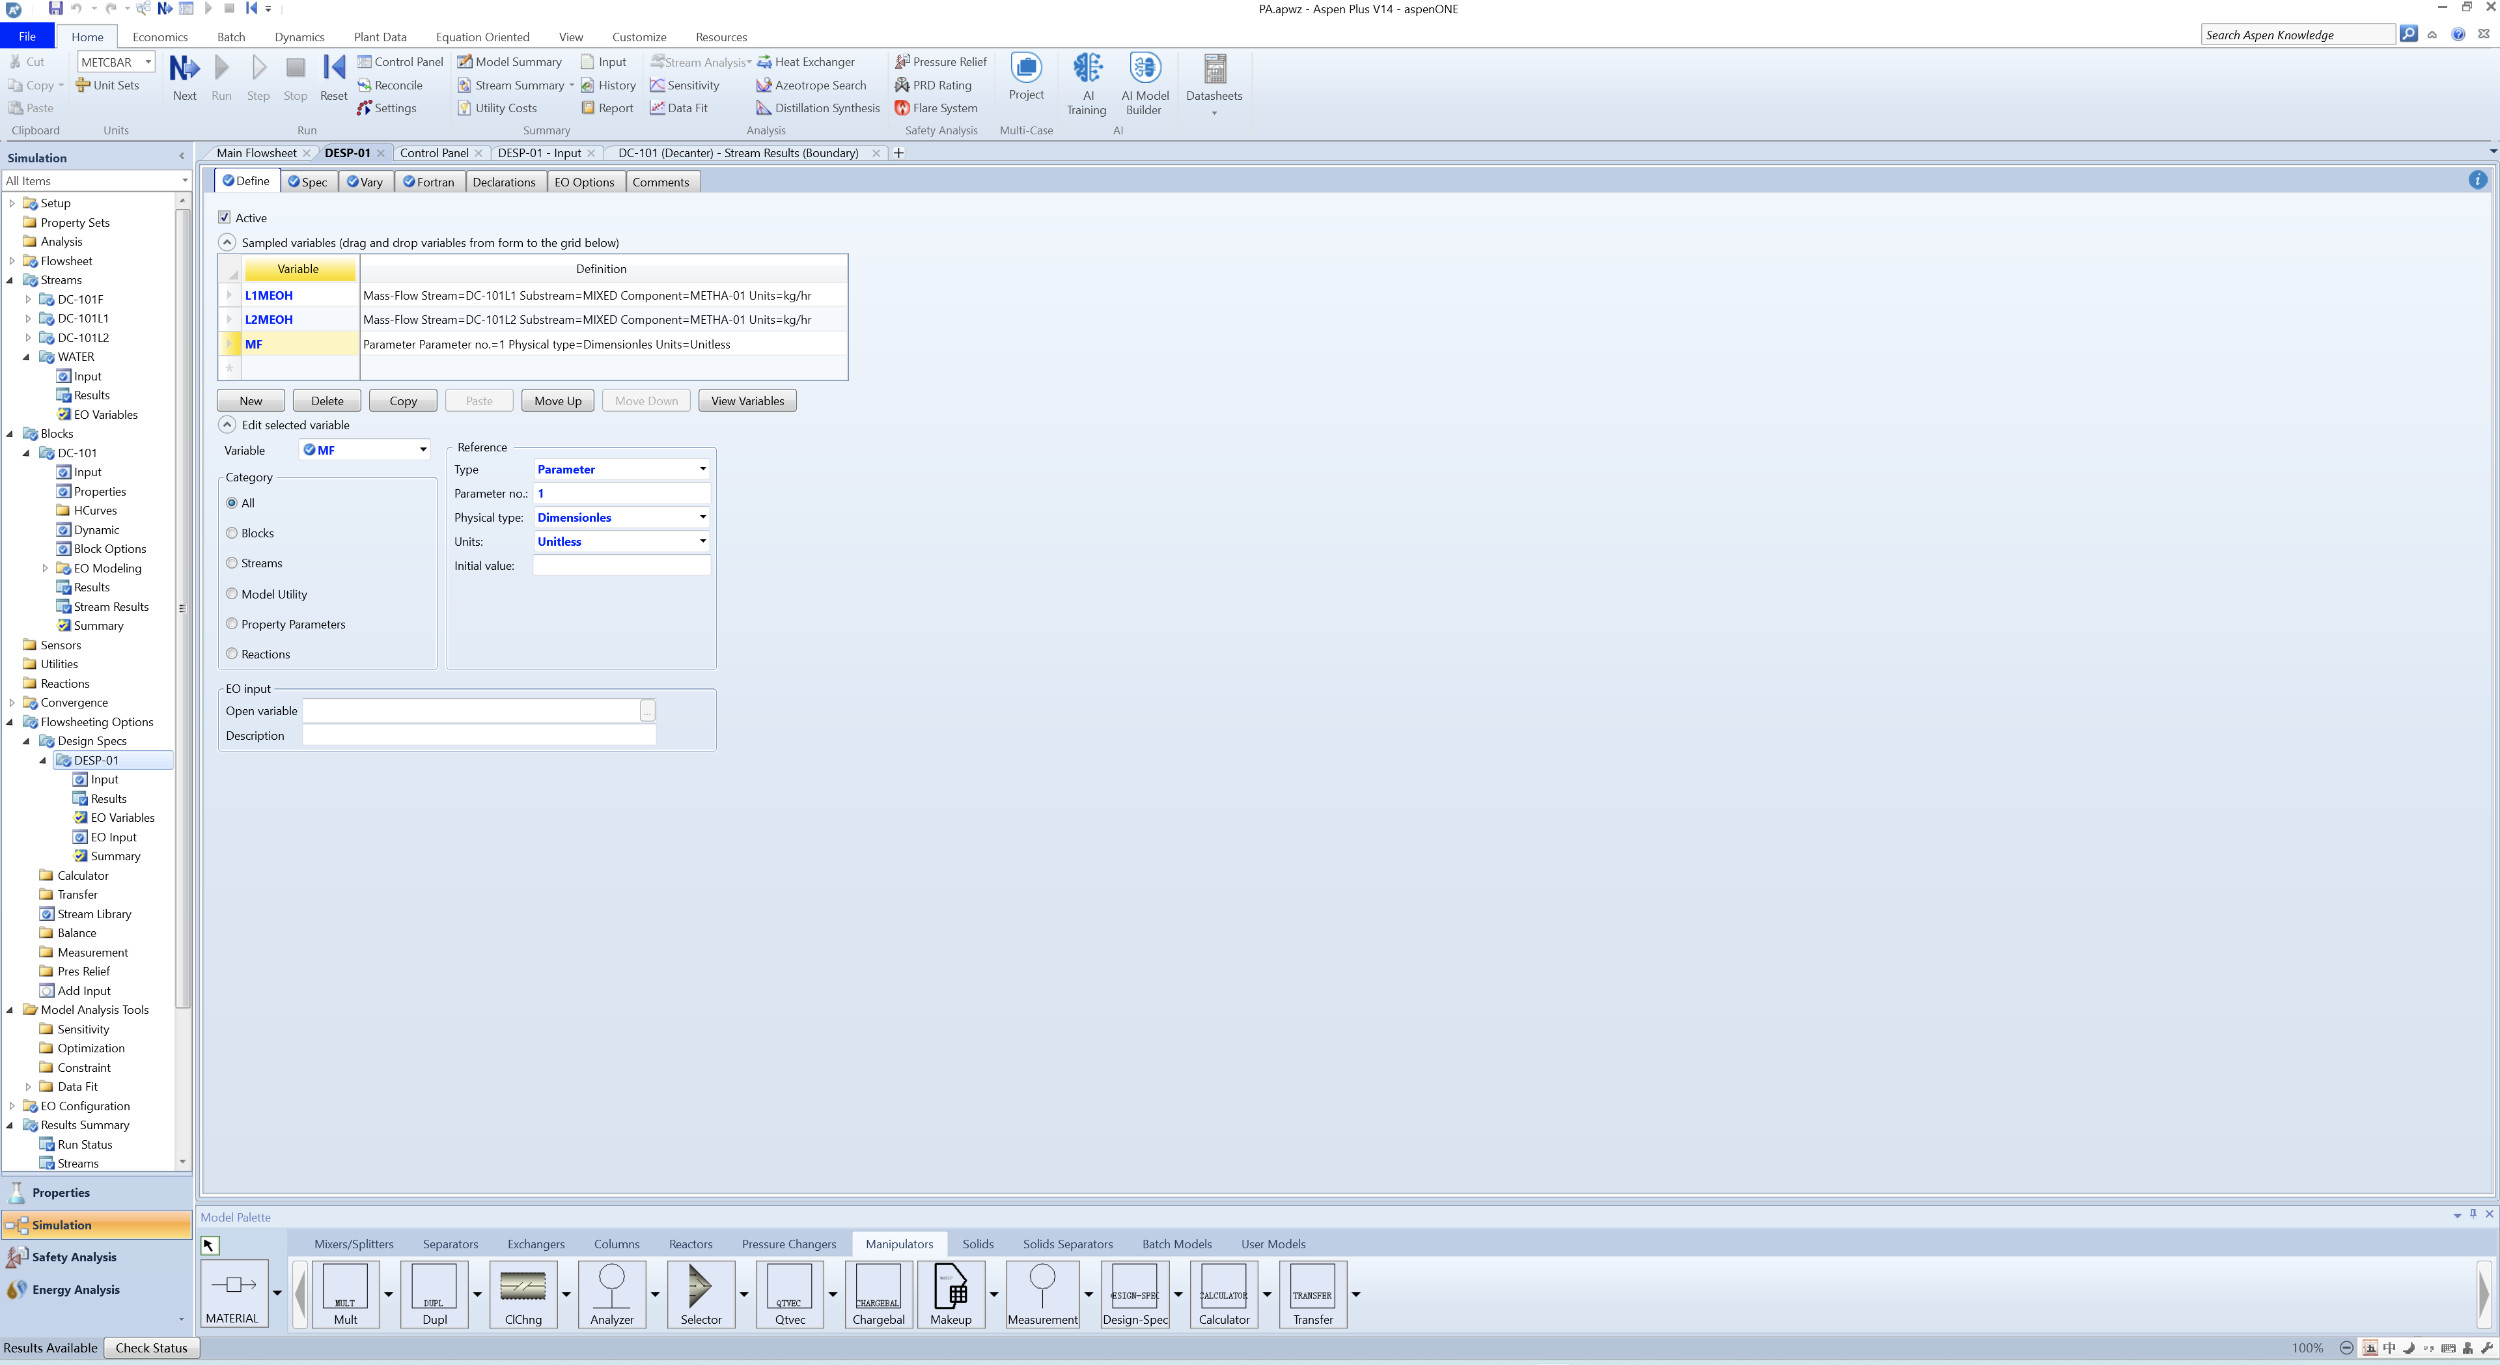Screen dimensions: 2500x1365
Task: Select the Streams category radio button
Action: coord(232,563)
